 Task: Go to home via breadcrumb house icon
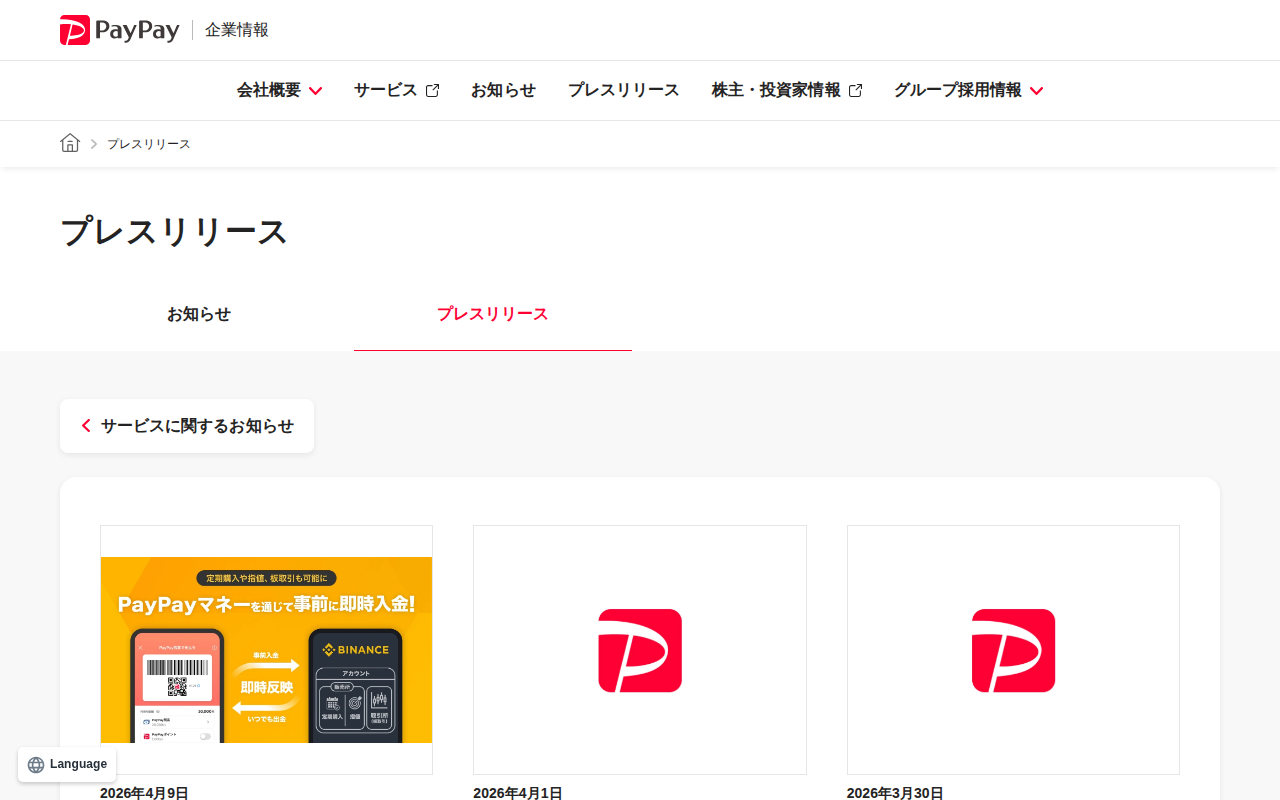[70, 143]
